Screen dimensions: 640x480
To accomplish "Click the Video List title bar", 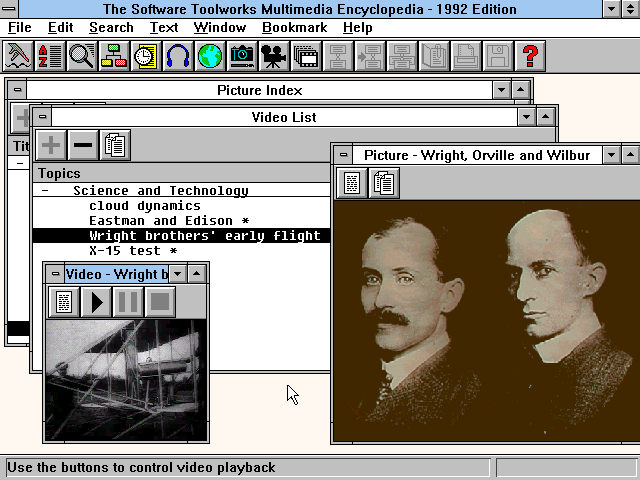I will point(284,117).
